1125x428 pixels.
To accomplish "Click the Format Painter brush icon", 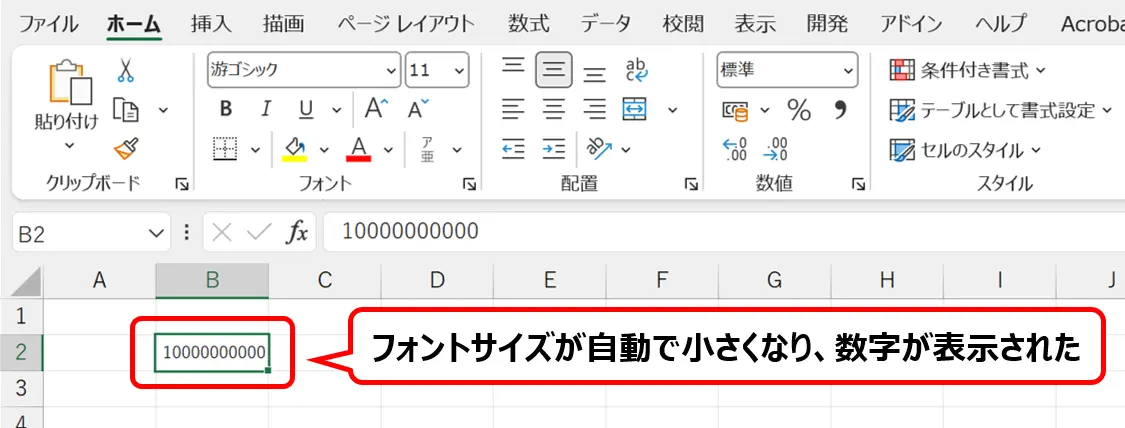I will (126, 148).
